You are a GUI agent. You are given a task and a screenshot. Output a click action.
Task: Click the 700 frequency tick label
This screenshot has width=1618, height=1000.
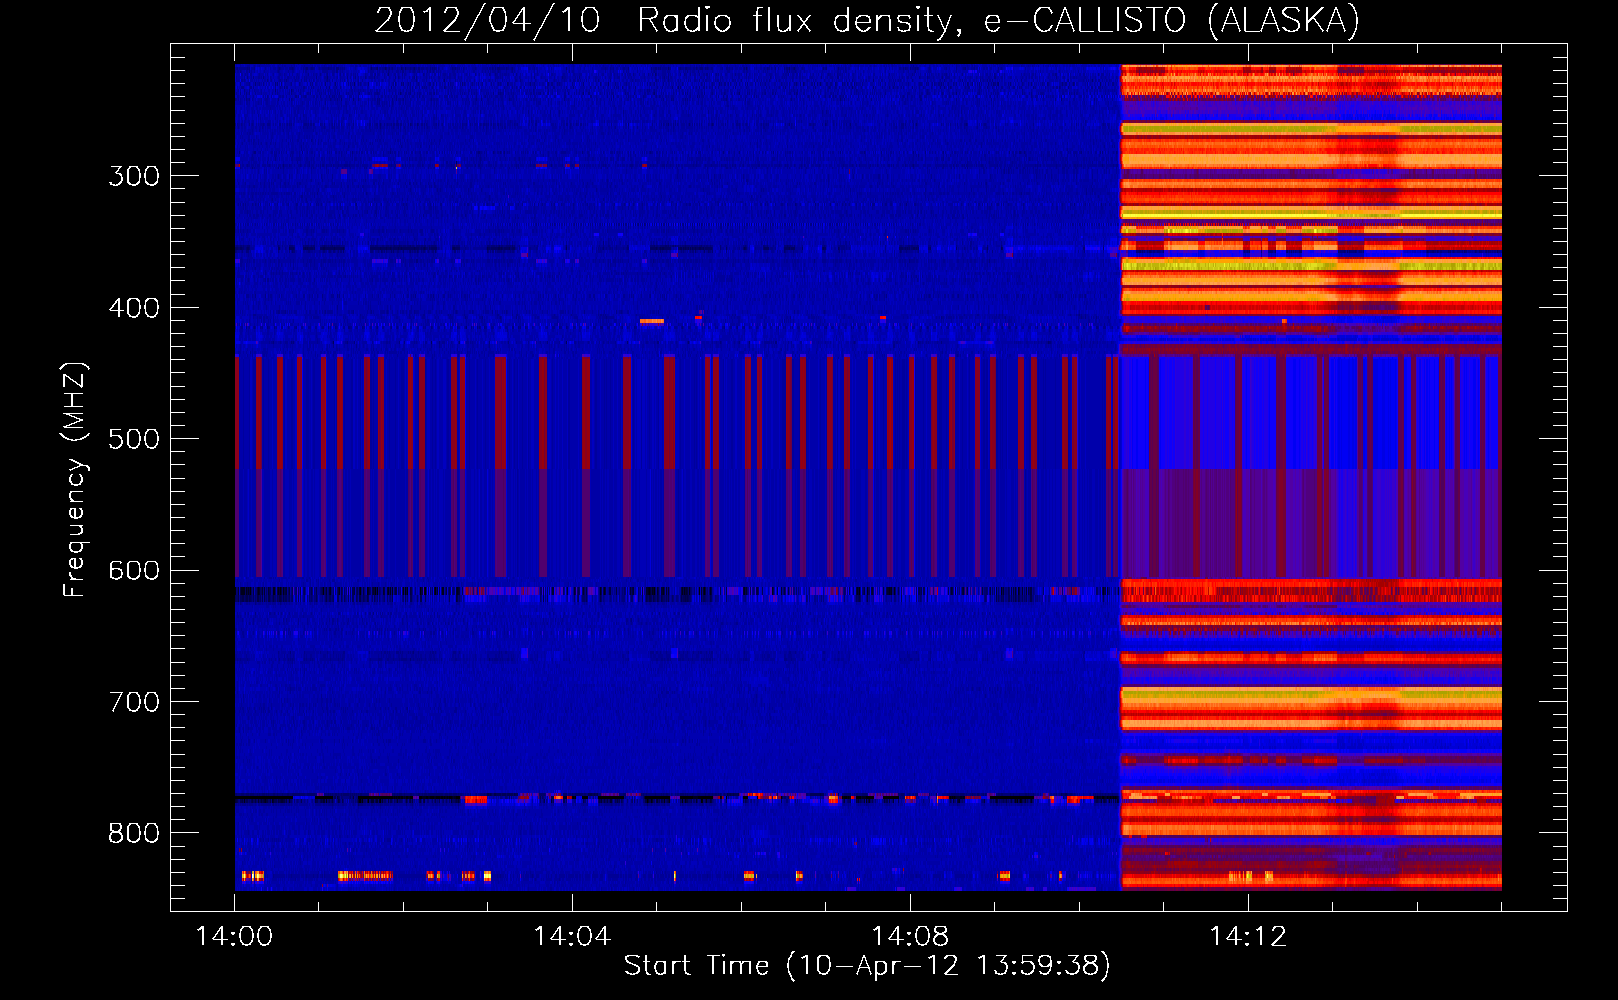134,703
